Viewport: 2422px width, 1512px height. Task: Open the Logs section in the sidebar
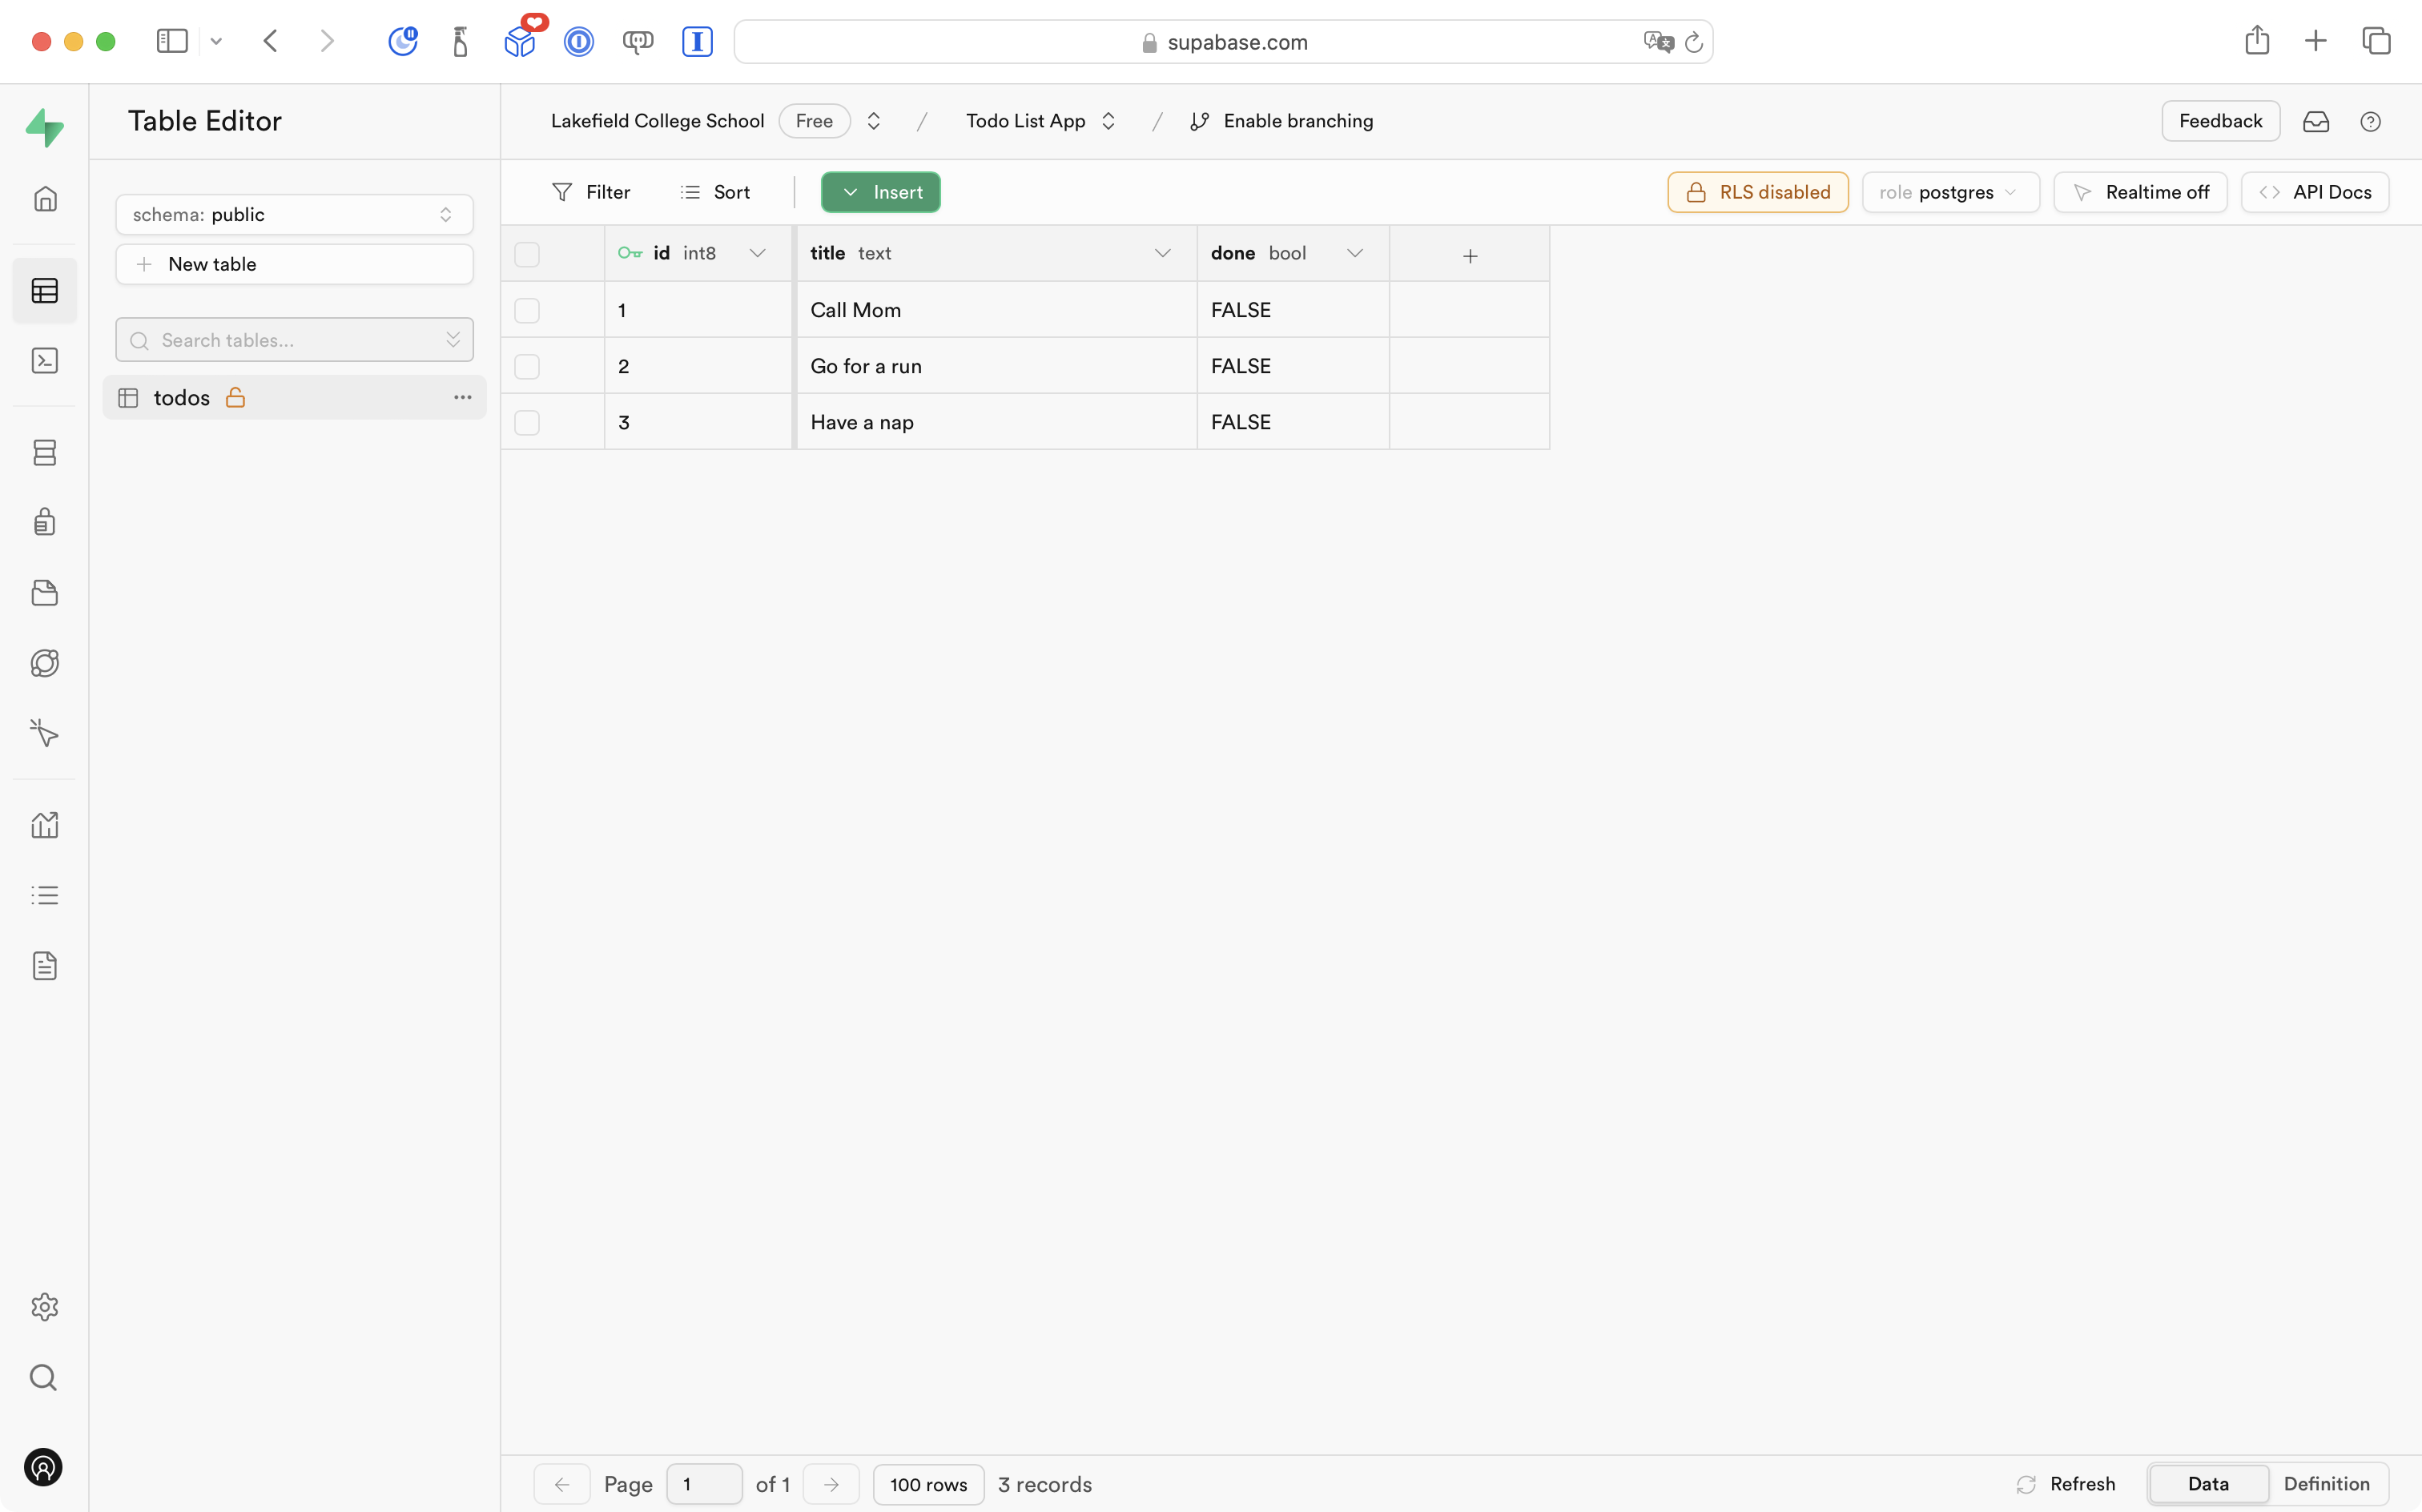[45, 895]
